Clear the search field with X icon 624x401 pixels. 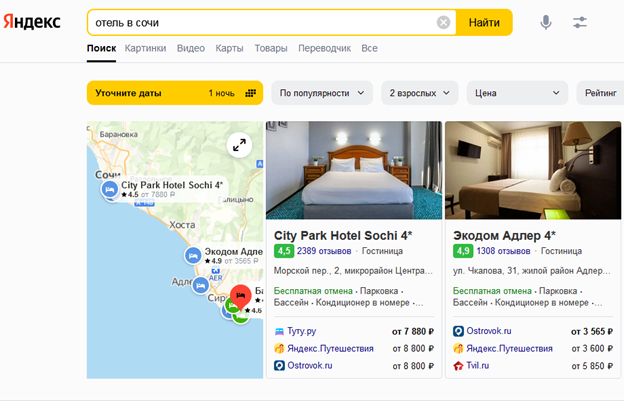click(x=443, y=22)
